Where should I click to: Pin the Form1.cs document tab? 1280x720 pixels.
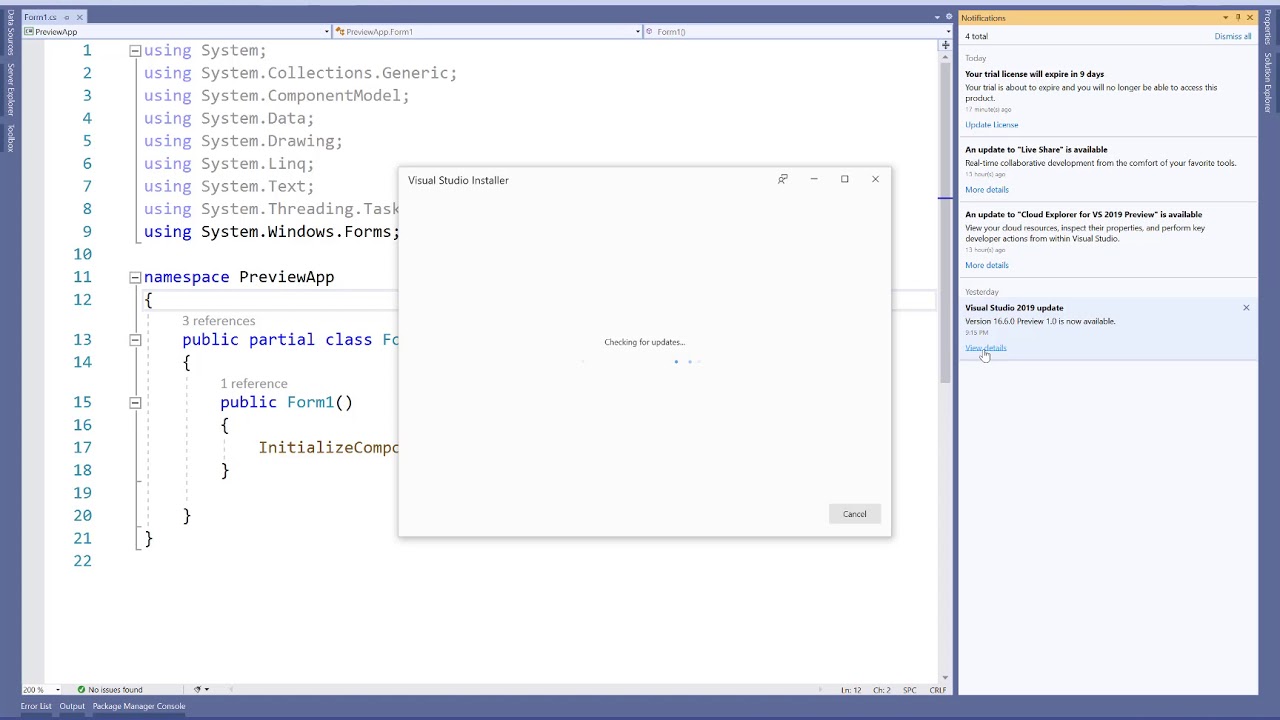click(x=67, y=17)
